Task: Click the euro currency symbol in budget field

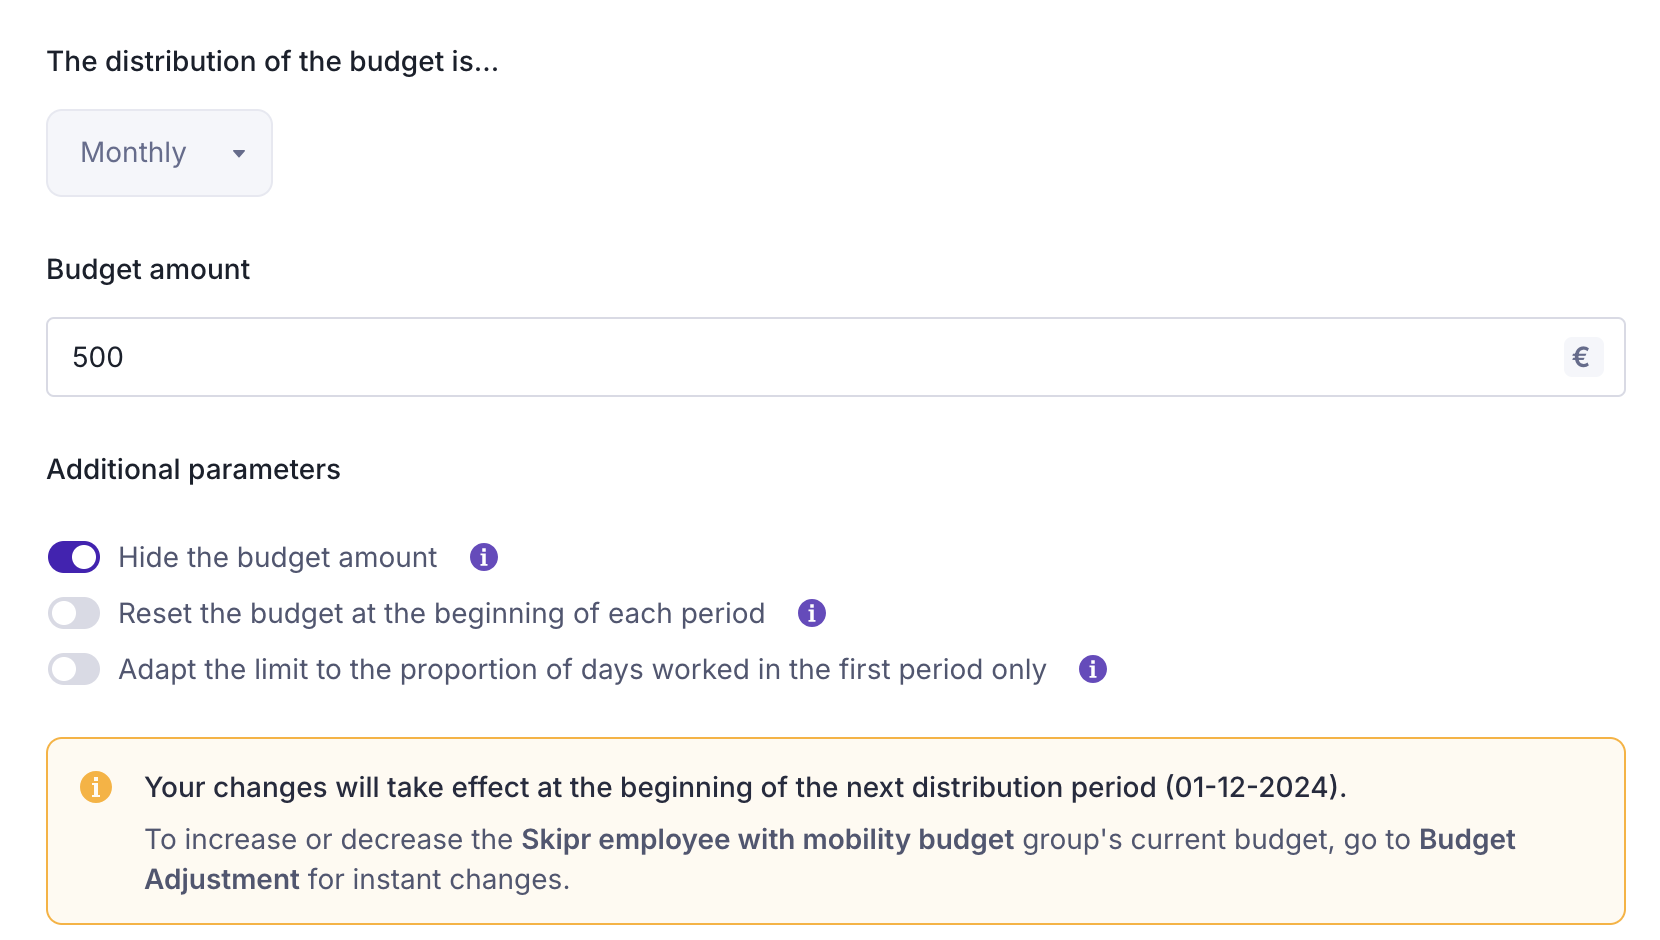Action: click(x=1582, y=357)
